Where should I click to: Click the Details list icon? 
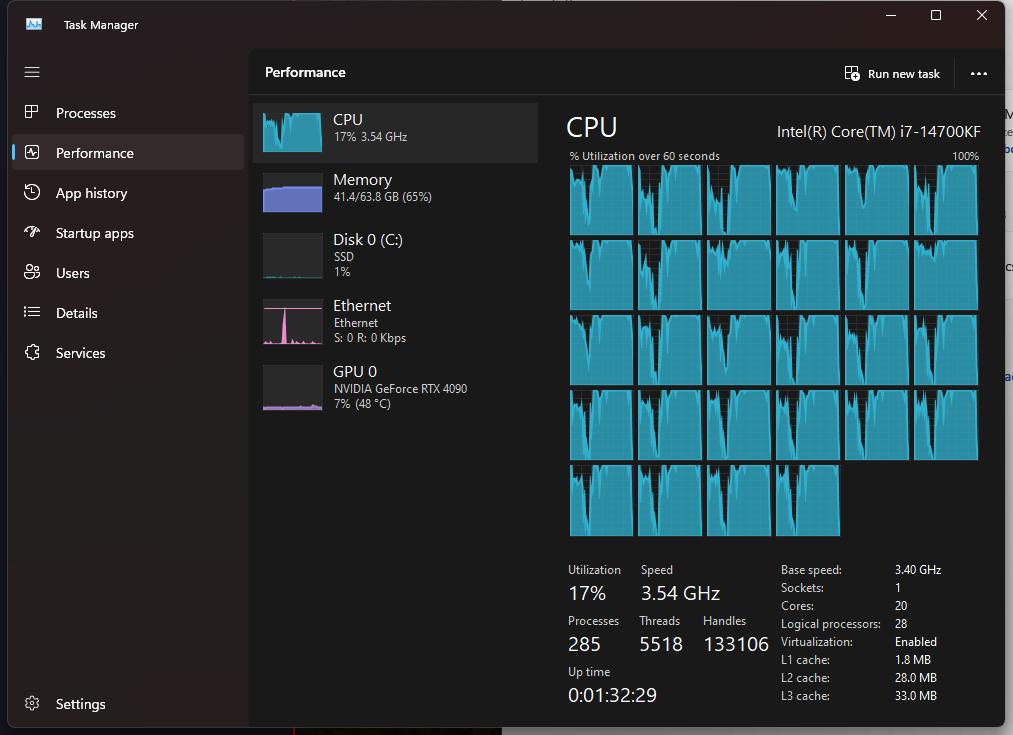[32, 312]
